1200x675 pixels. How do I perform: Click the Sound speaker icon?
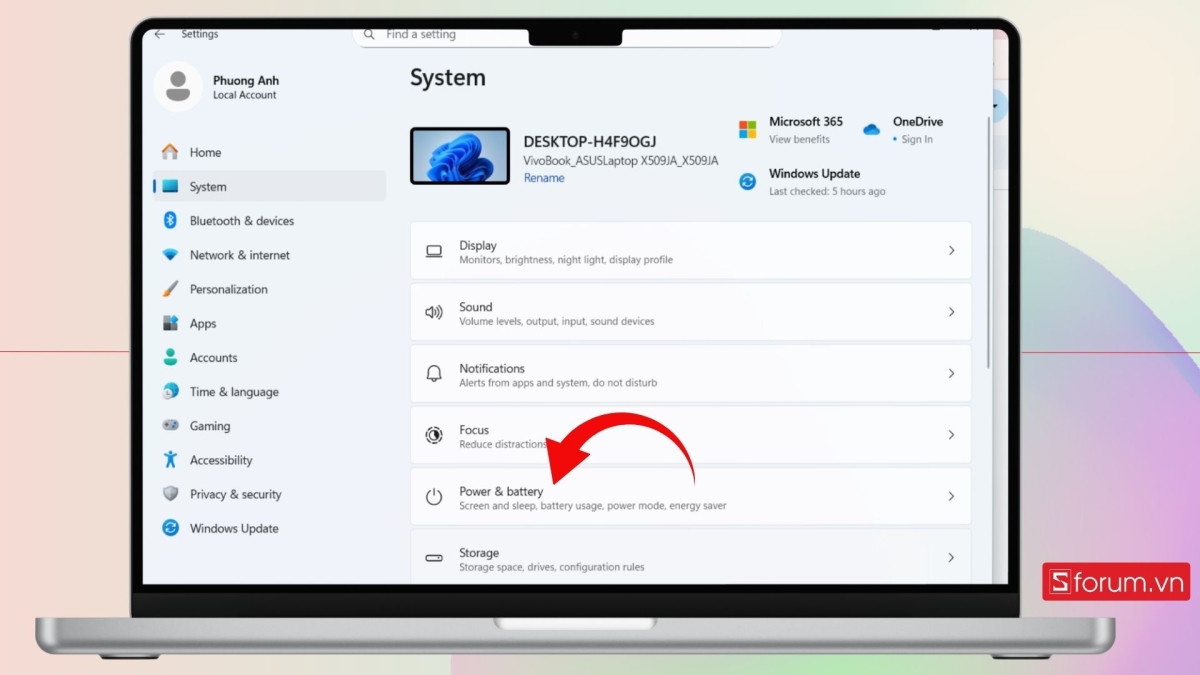[x=434, y=312]
